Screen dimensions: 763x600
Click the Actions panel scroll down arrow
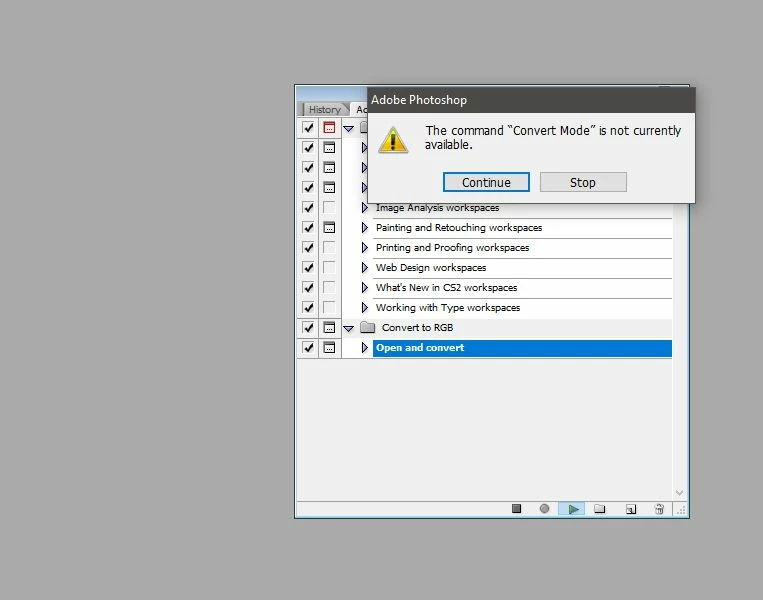point(679,493)
